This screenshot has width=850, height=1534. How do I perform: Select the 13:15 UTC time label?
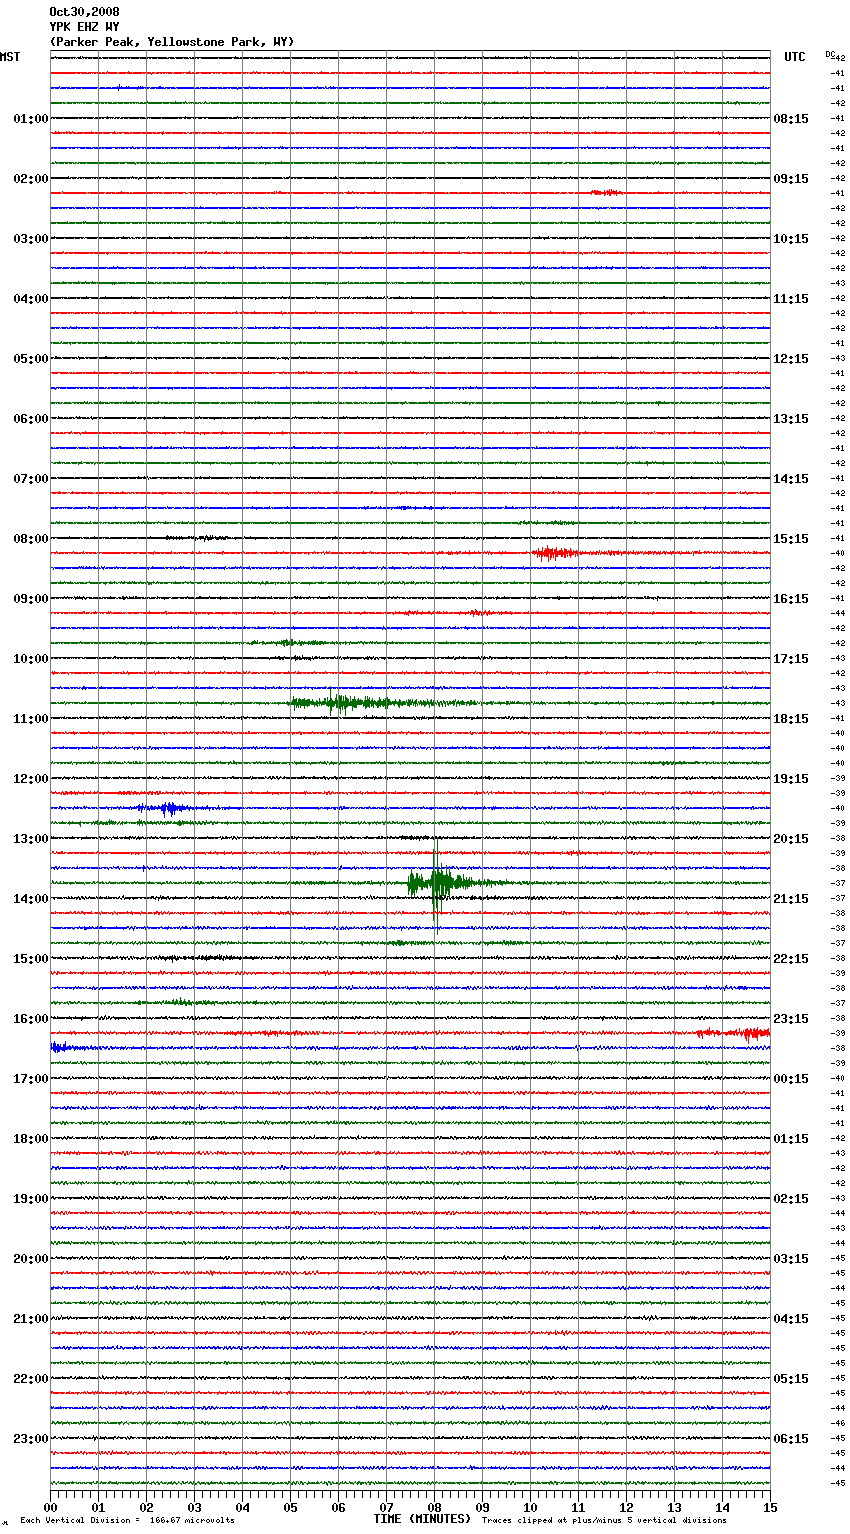pyautogui.click(x=791, y=419)
